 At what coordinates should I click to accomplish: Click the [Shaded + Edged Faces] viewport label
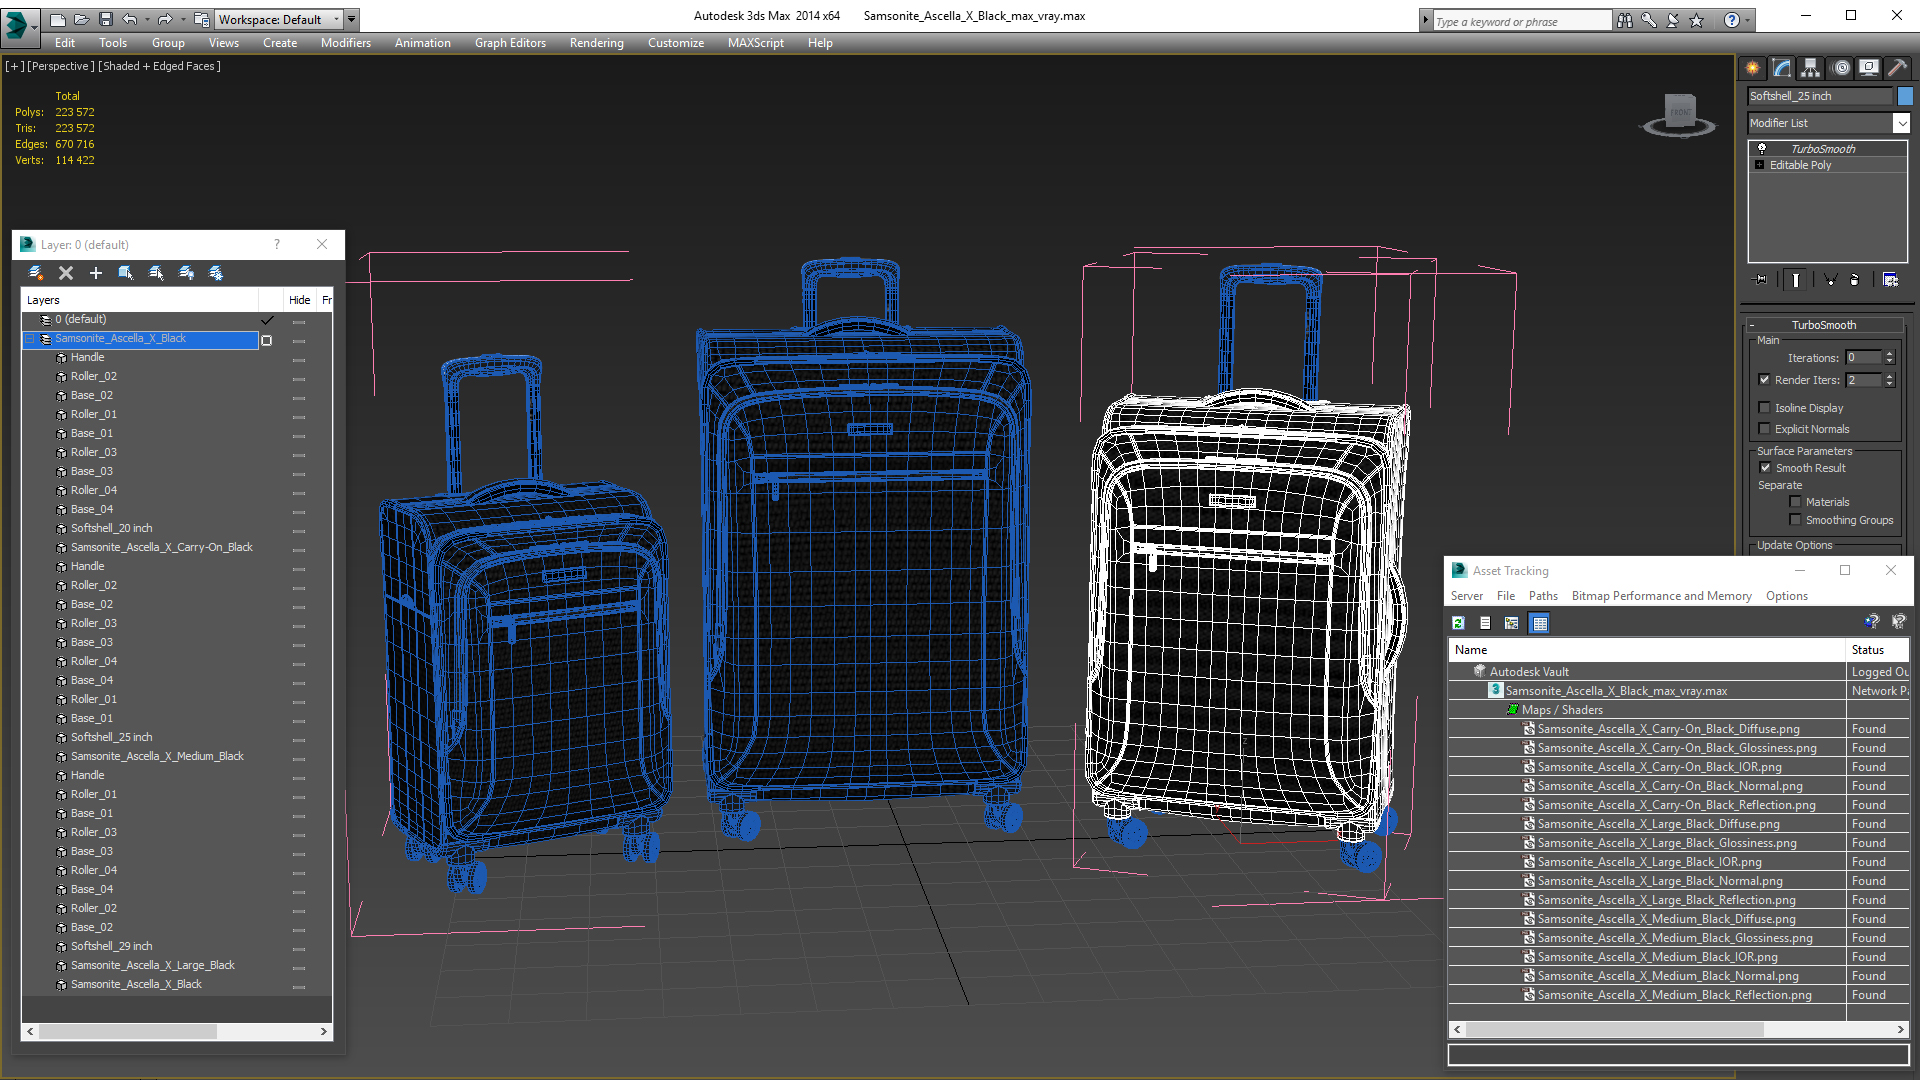tap(160, 66)
